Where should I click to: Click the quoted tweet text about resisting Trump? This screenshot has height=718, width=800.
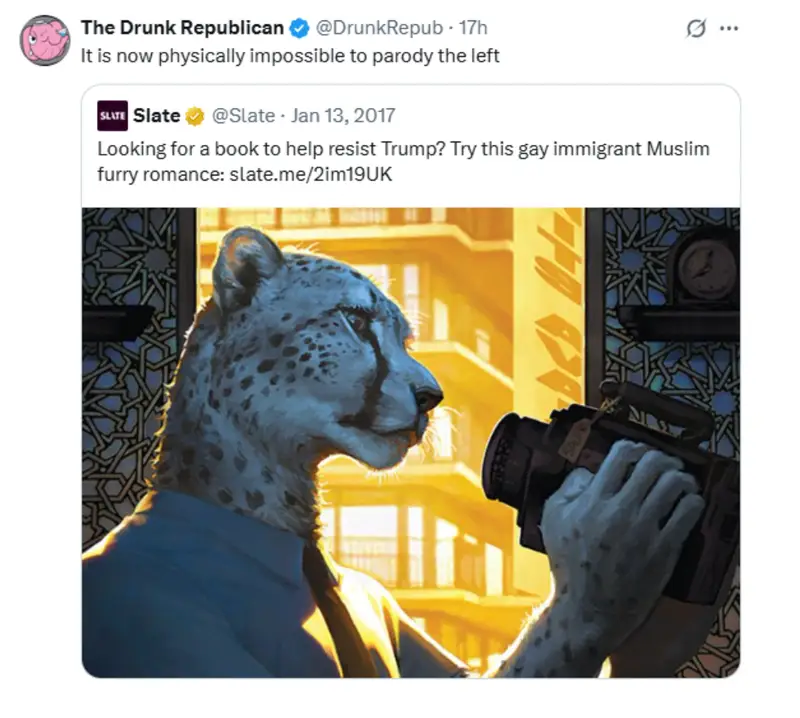coord(403,162)
